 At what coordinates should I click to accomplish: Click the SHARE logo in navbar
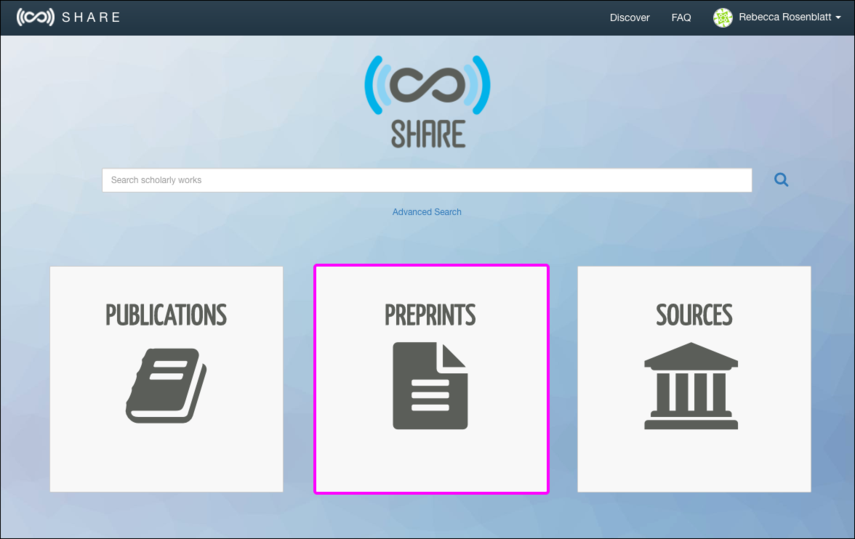click(x=68, y=17)
